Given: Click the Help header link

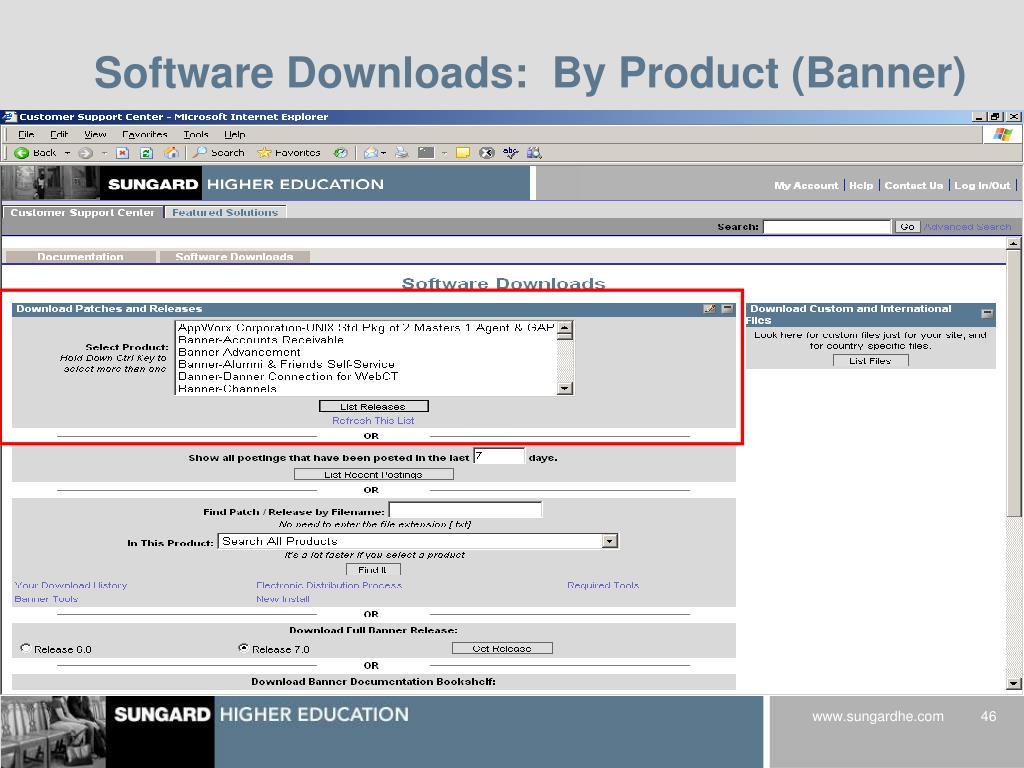Looking at the screenshot, I should (861, 185).
